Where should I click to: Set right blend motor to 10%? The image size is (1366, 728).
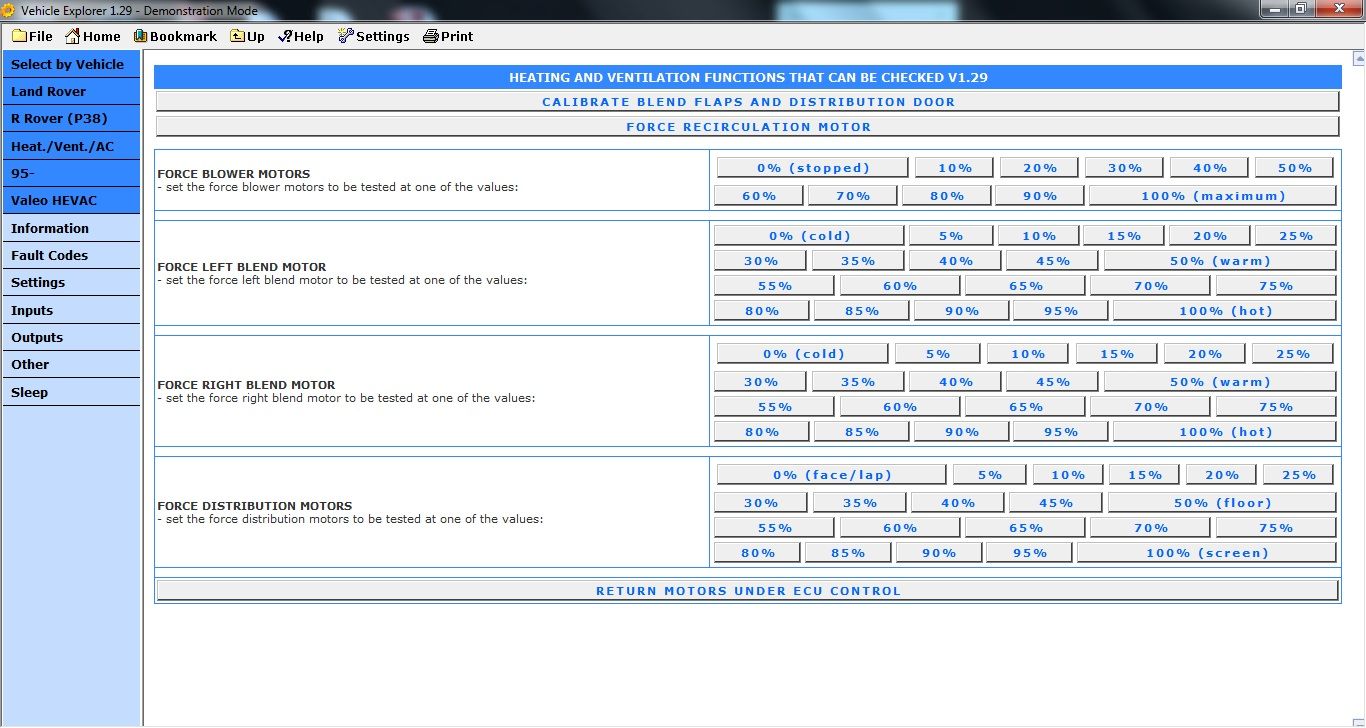[x=1027, y=354]
